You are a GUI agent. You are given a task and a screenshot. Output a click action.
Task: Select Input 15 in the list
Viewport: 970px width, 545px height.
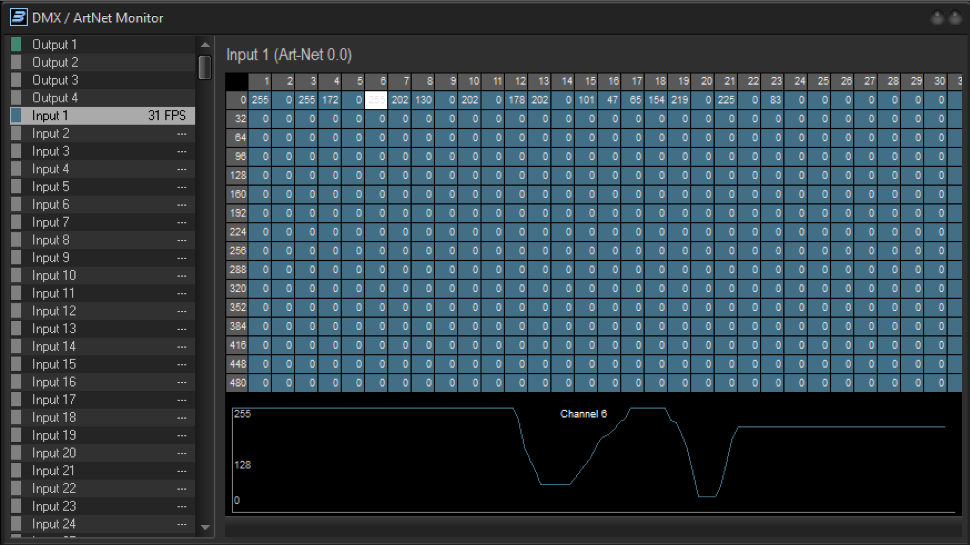(103, 364)
